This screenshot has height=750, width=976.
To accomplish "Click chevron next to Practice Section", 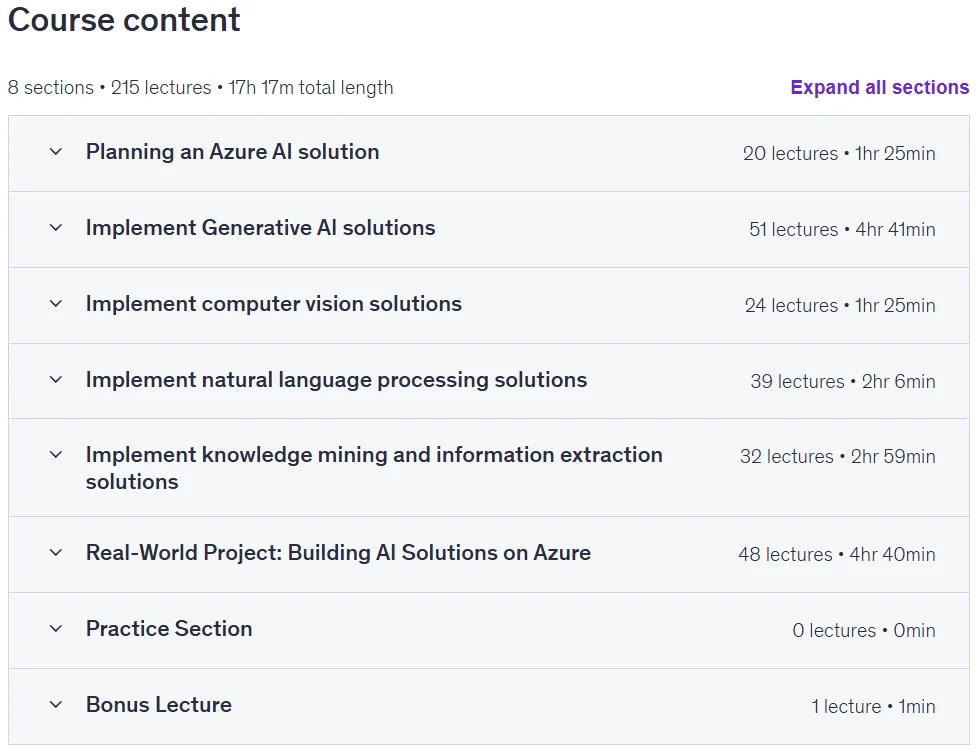I will 56,629.
